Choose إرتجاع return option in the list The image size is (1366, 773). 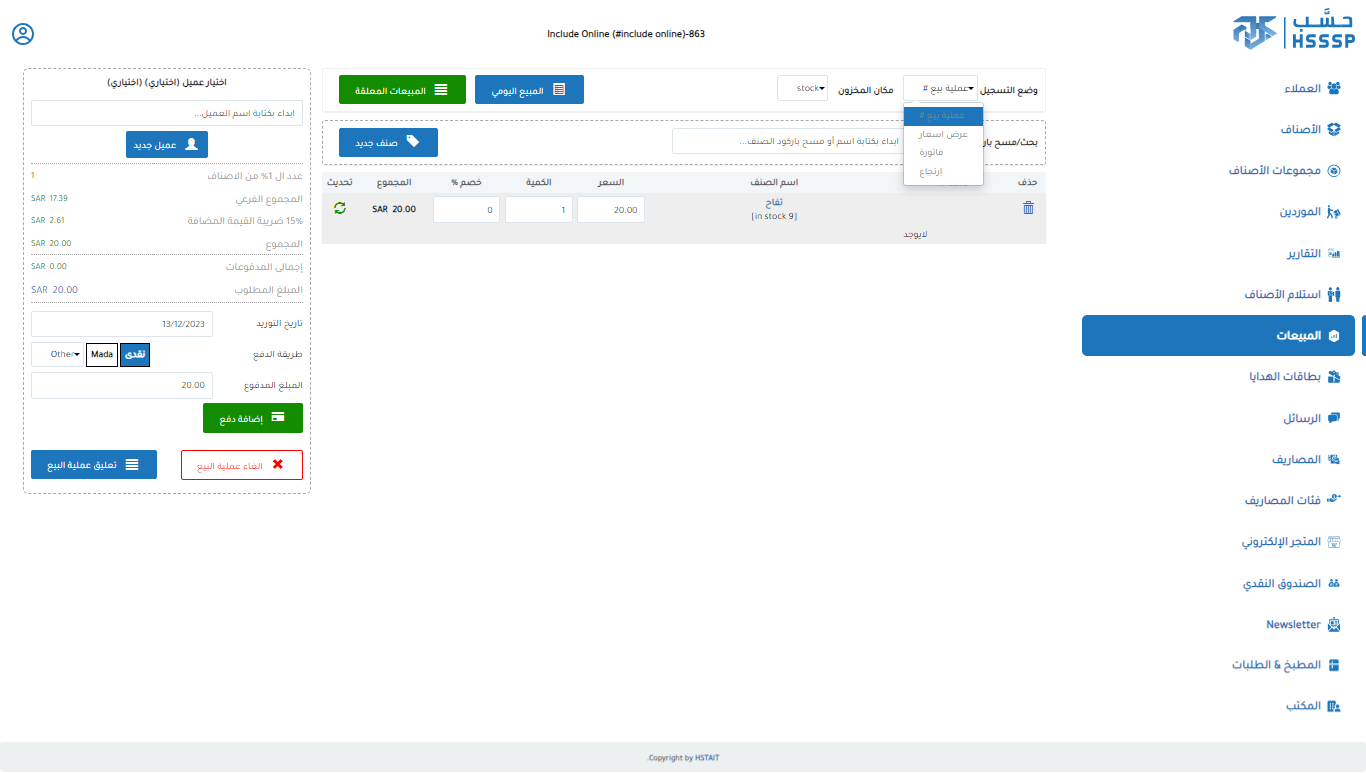(931, 172)
